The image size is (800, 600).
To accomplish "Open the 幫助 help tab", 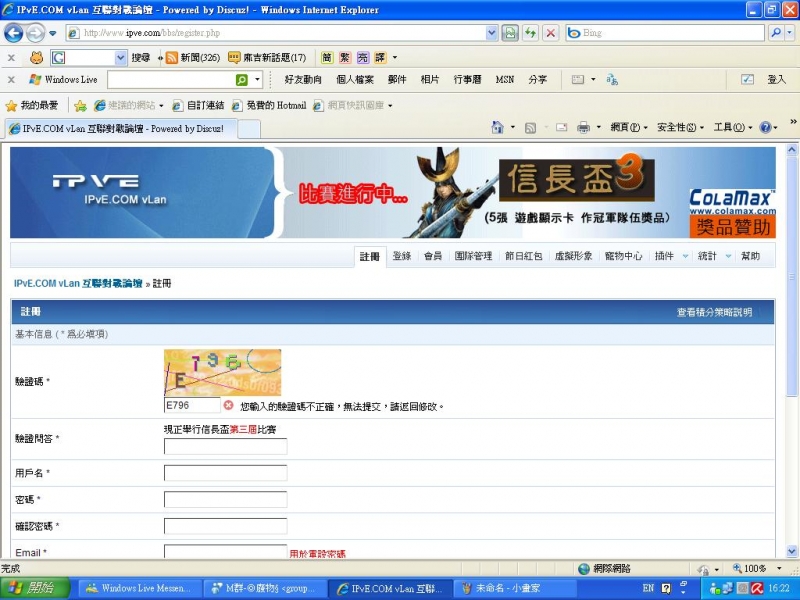I will click(x=752, y=255).
